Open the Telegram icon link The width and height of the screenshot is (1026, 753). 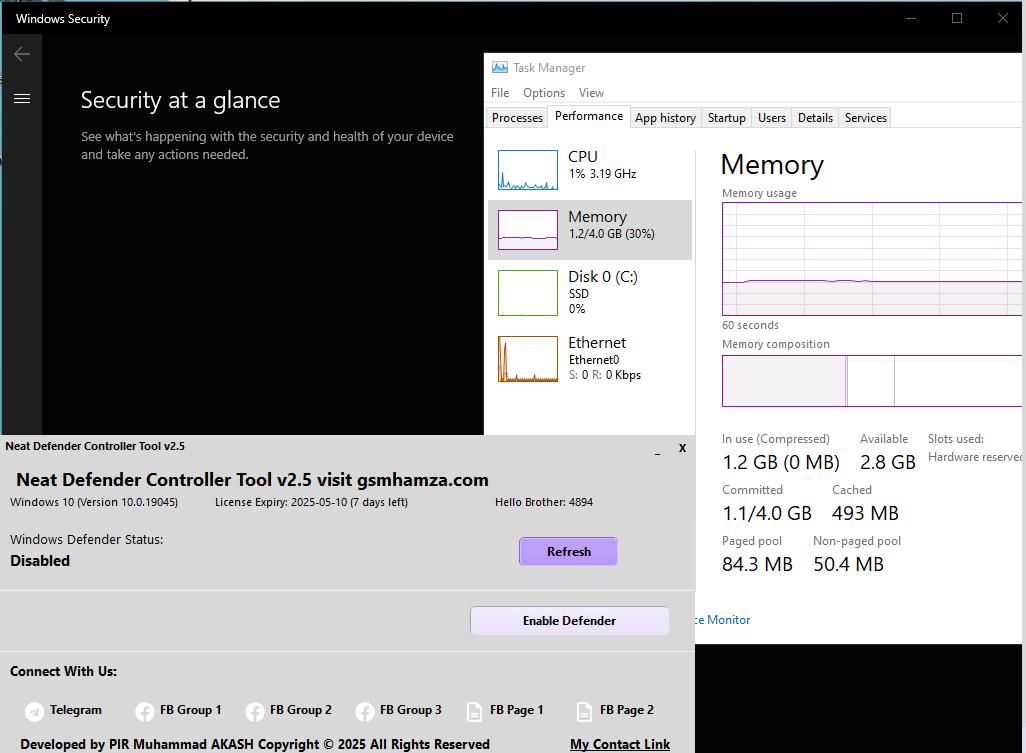35,710
